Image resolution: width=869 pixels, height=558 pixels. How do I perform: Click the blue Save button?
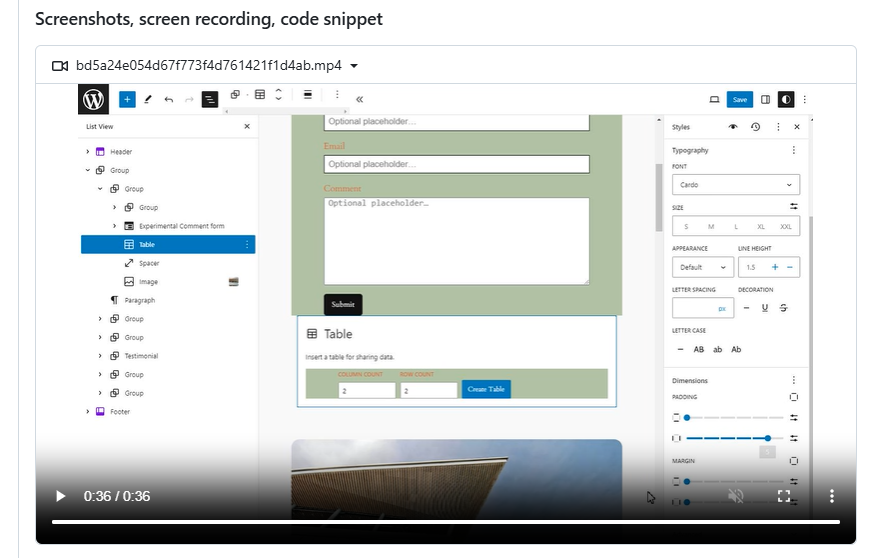coord(739,99)
